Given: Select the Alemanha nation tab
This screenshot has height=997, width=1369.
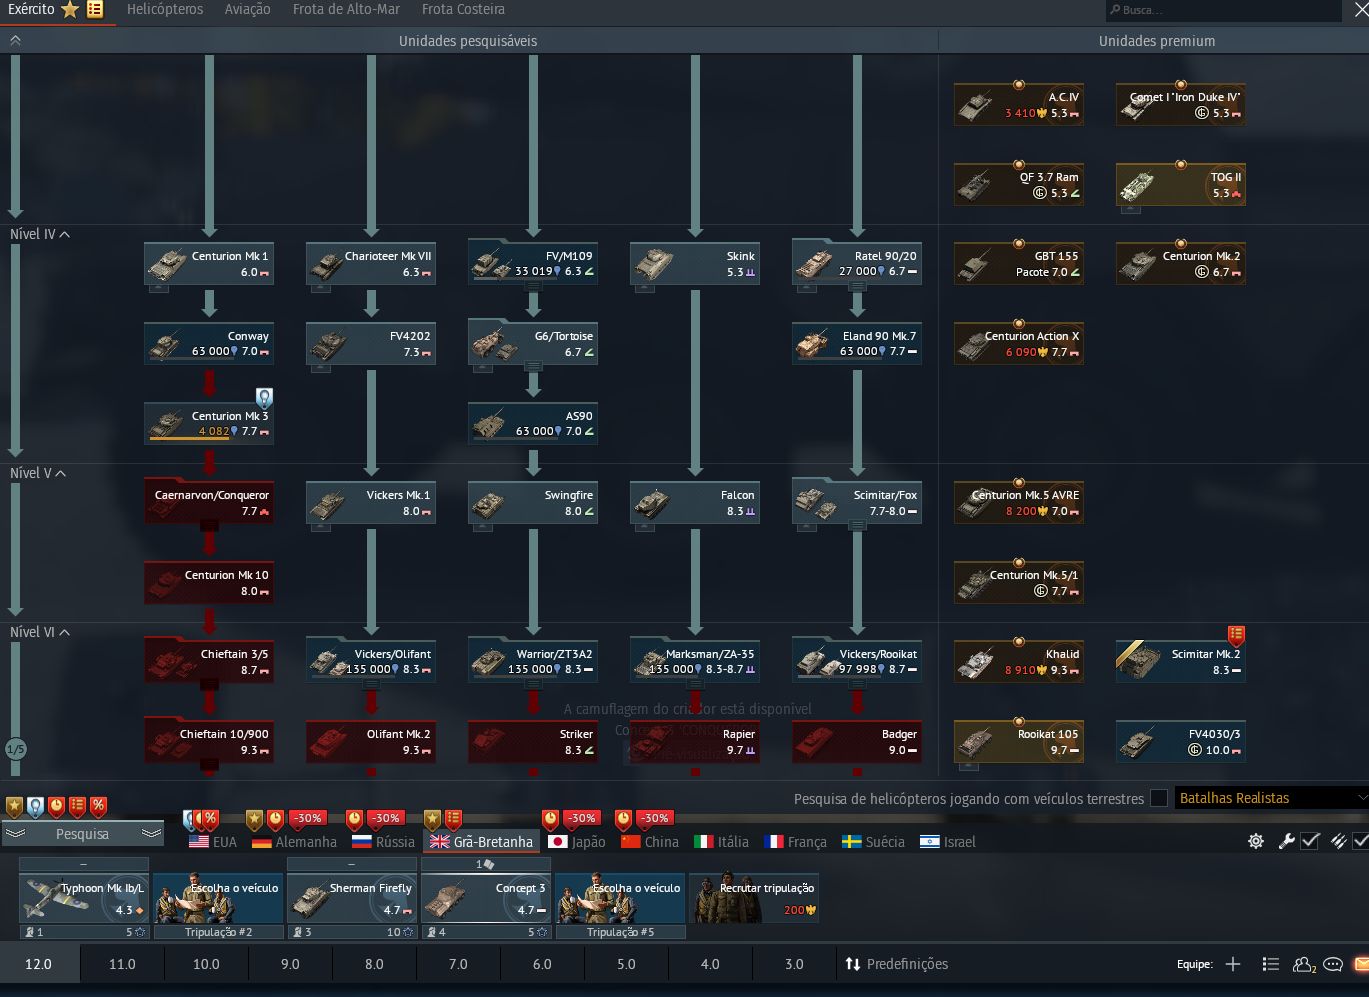Looking at the screenshot, I should (294, 842).
